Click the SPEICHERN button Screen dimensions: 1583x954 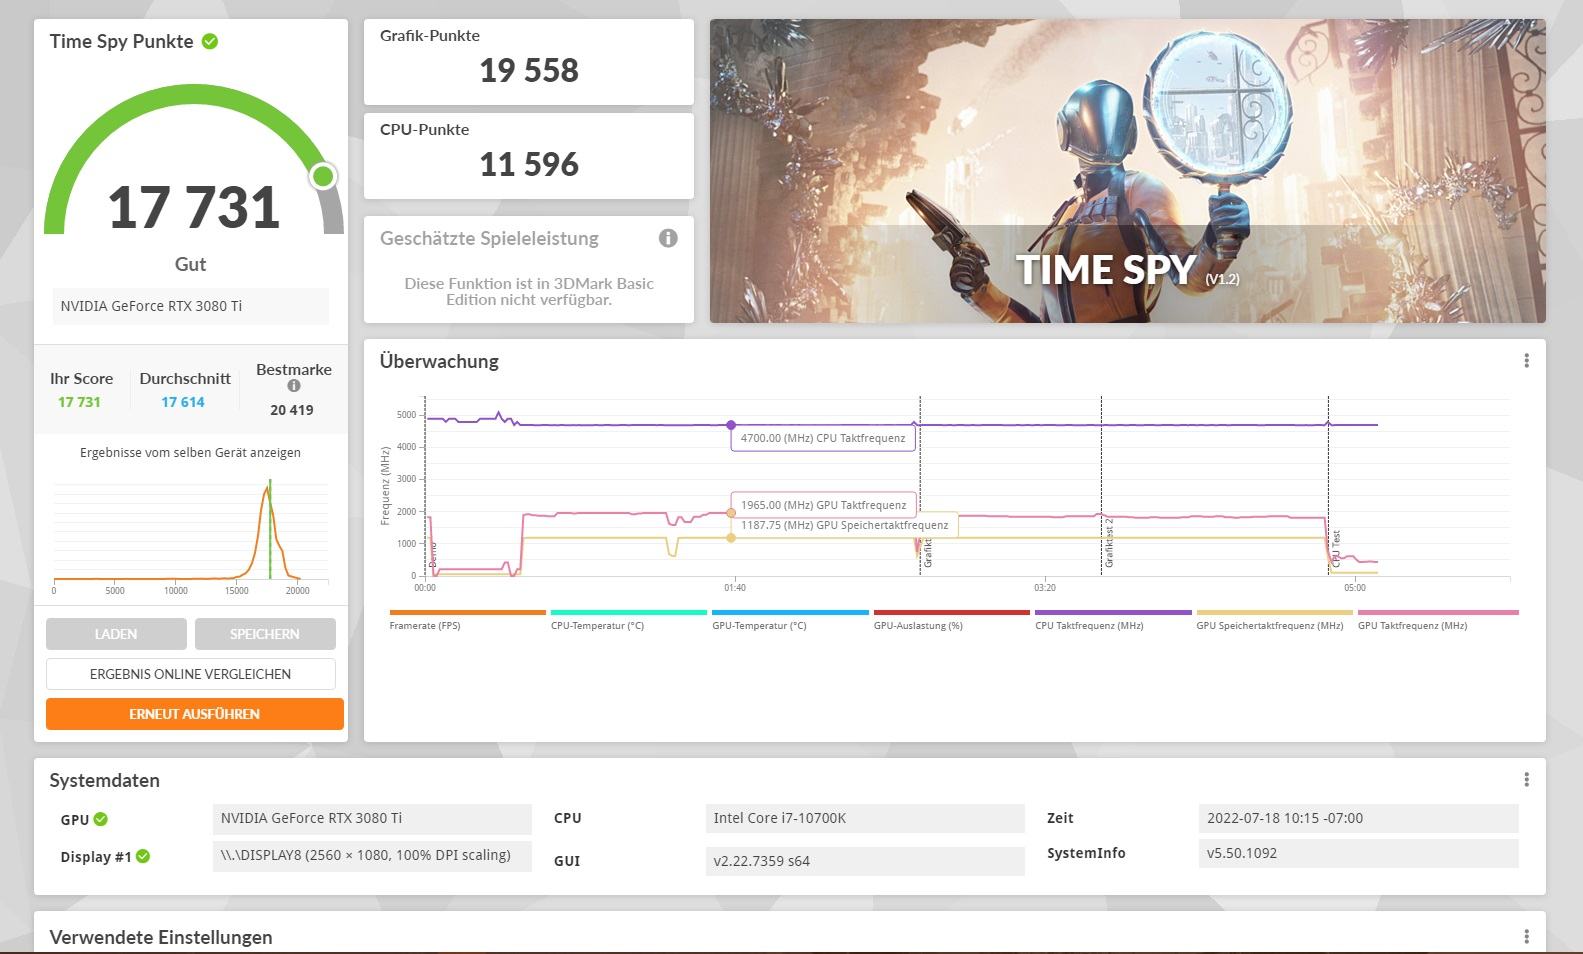point(265,634)
